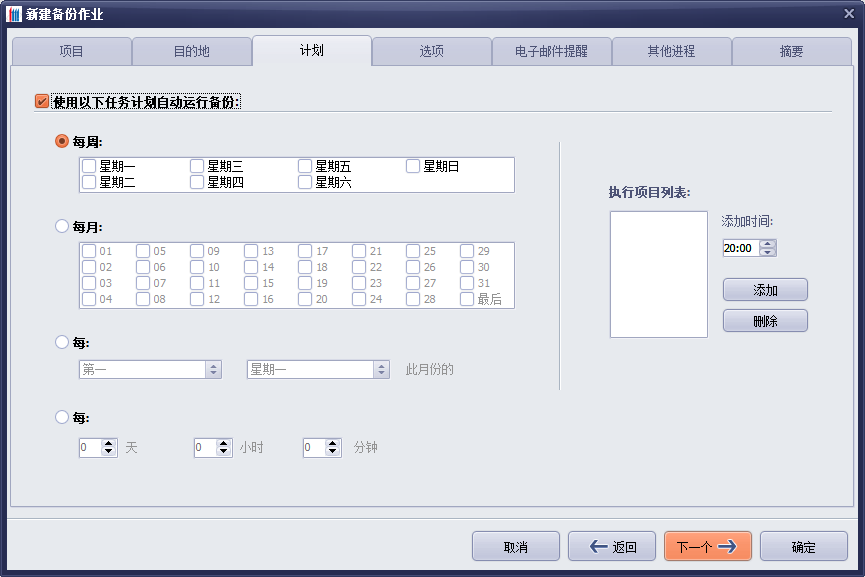Switch to the 项目 tab
This screenshot has height=577, width=865.
(x=71, y=51)
